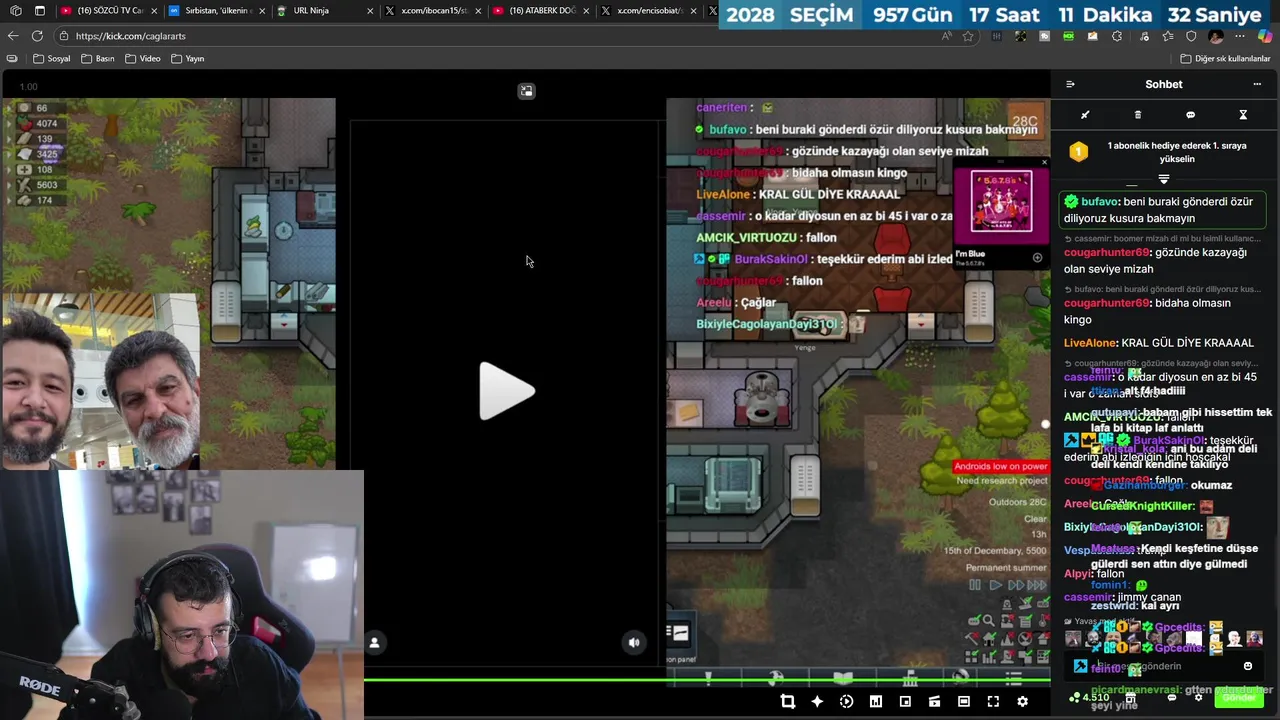Open stream statistics bar-chart icon
The width and height of the screenshot is (1280, 720).
[x=876, y=702]
